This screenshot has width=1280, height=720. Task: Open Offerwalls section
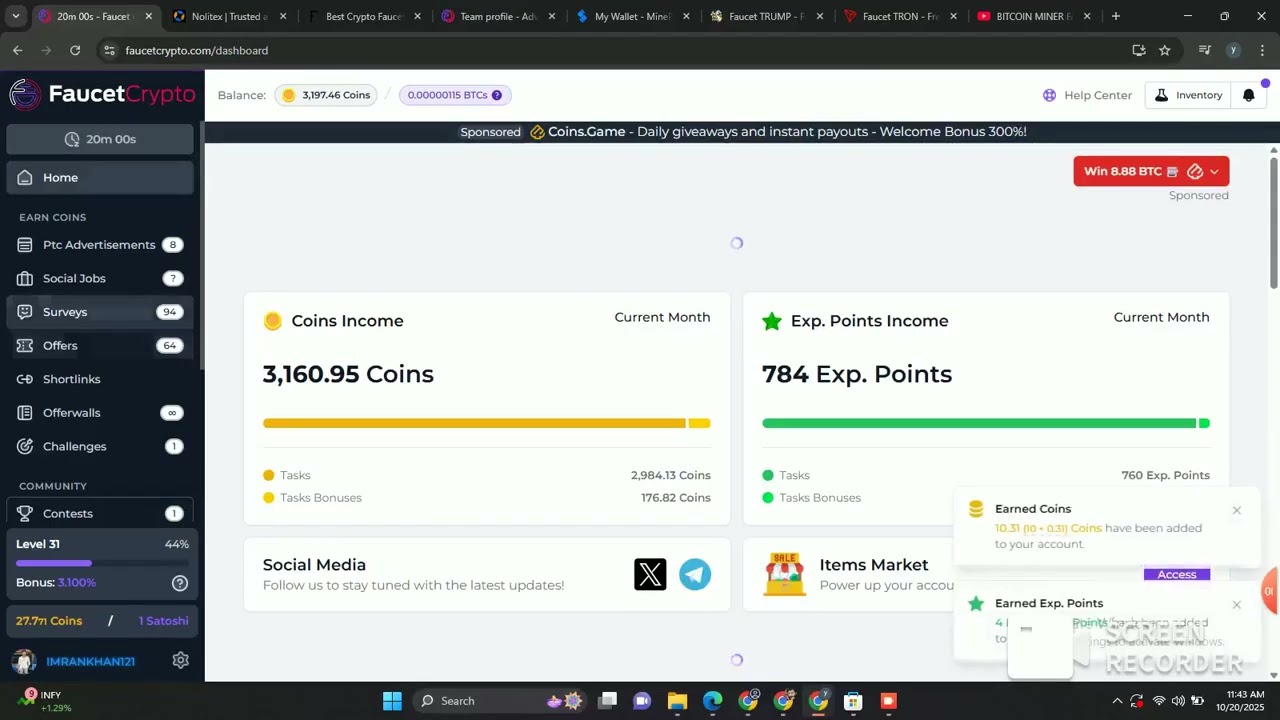coord(100,412)
